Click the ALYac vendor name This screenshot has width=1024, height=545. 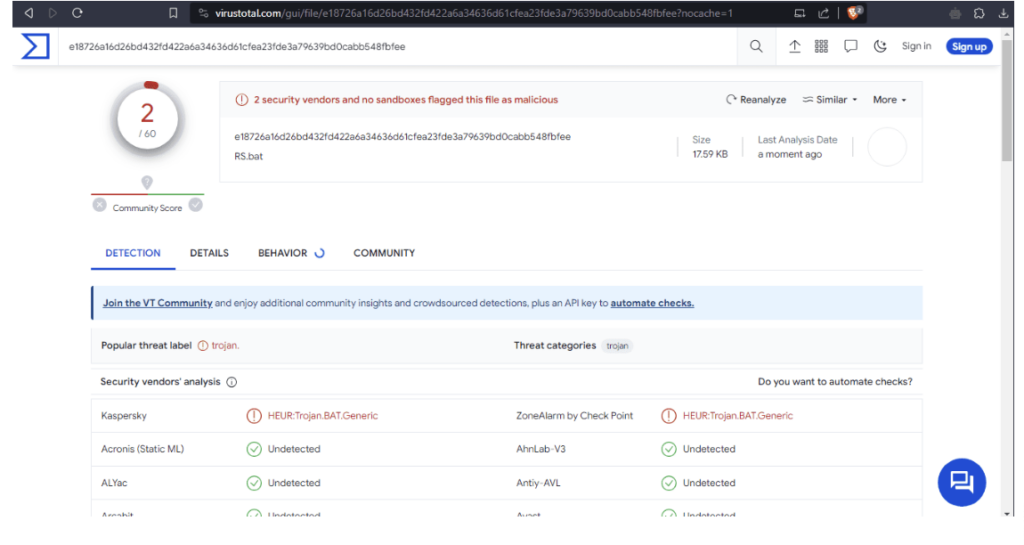(x=114, y=483)
